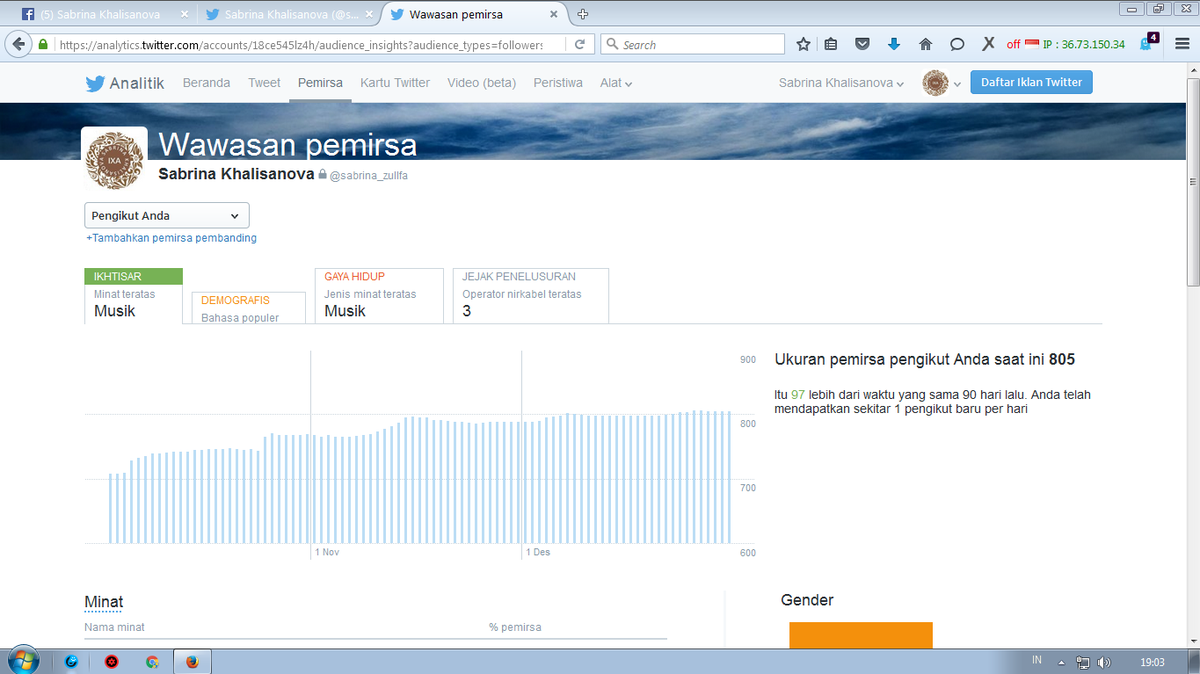1200x674 pixels.
Task: Select the Pemirsa nav item
Action: tap(320, 83)
